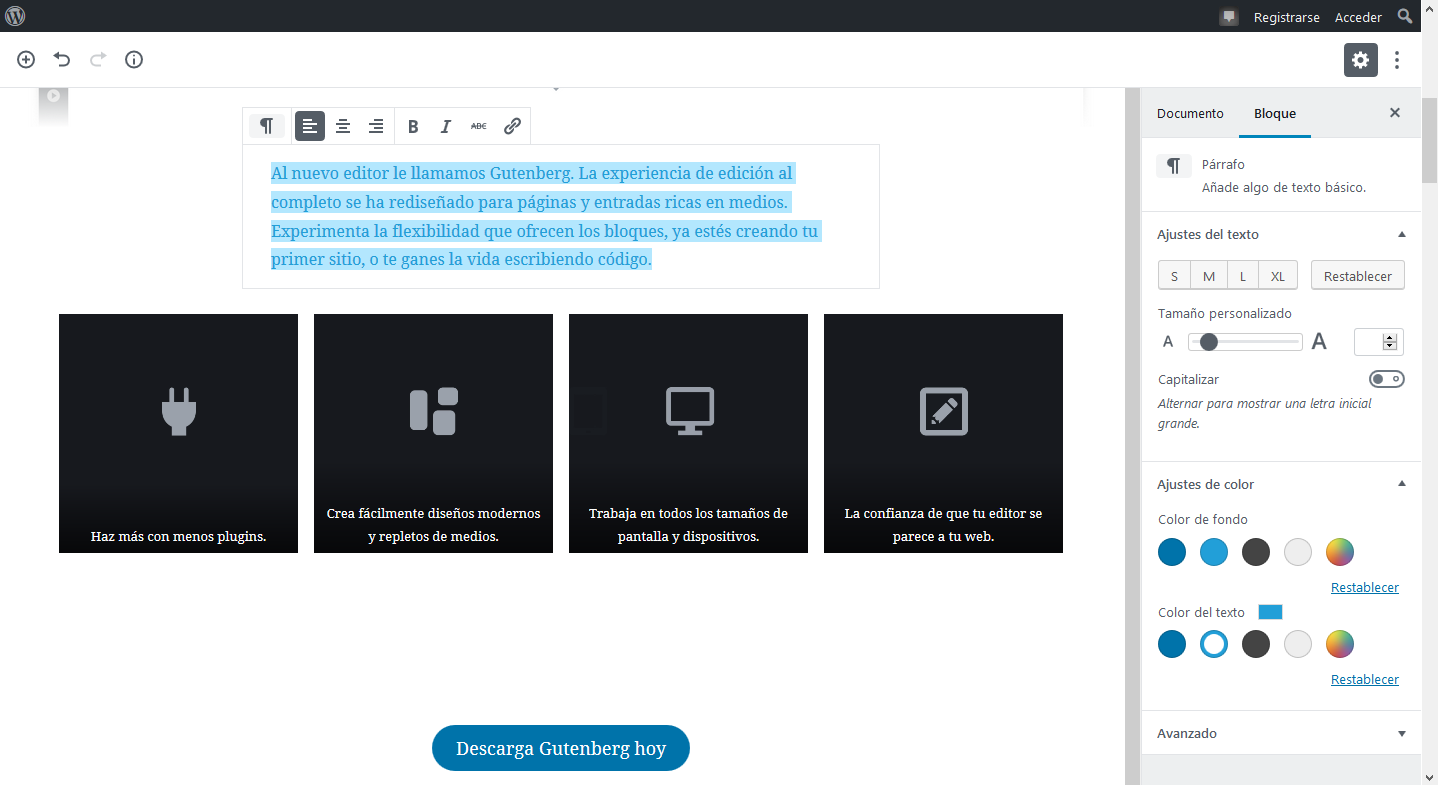Click the large A font size icon
1440x785 pixels.
coord(1319,342)
